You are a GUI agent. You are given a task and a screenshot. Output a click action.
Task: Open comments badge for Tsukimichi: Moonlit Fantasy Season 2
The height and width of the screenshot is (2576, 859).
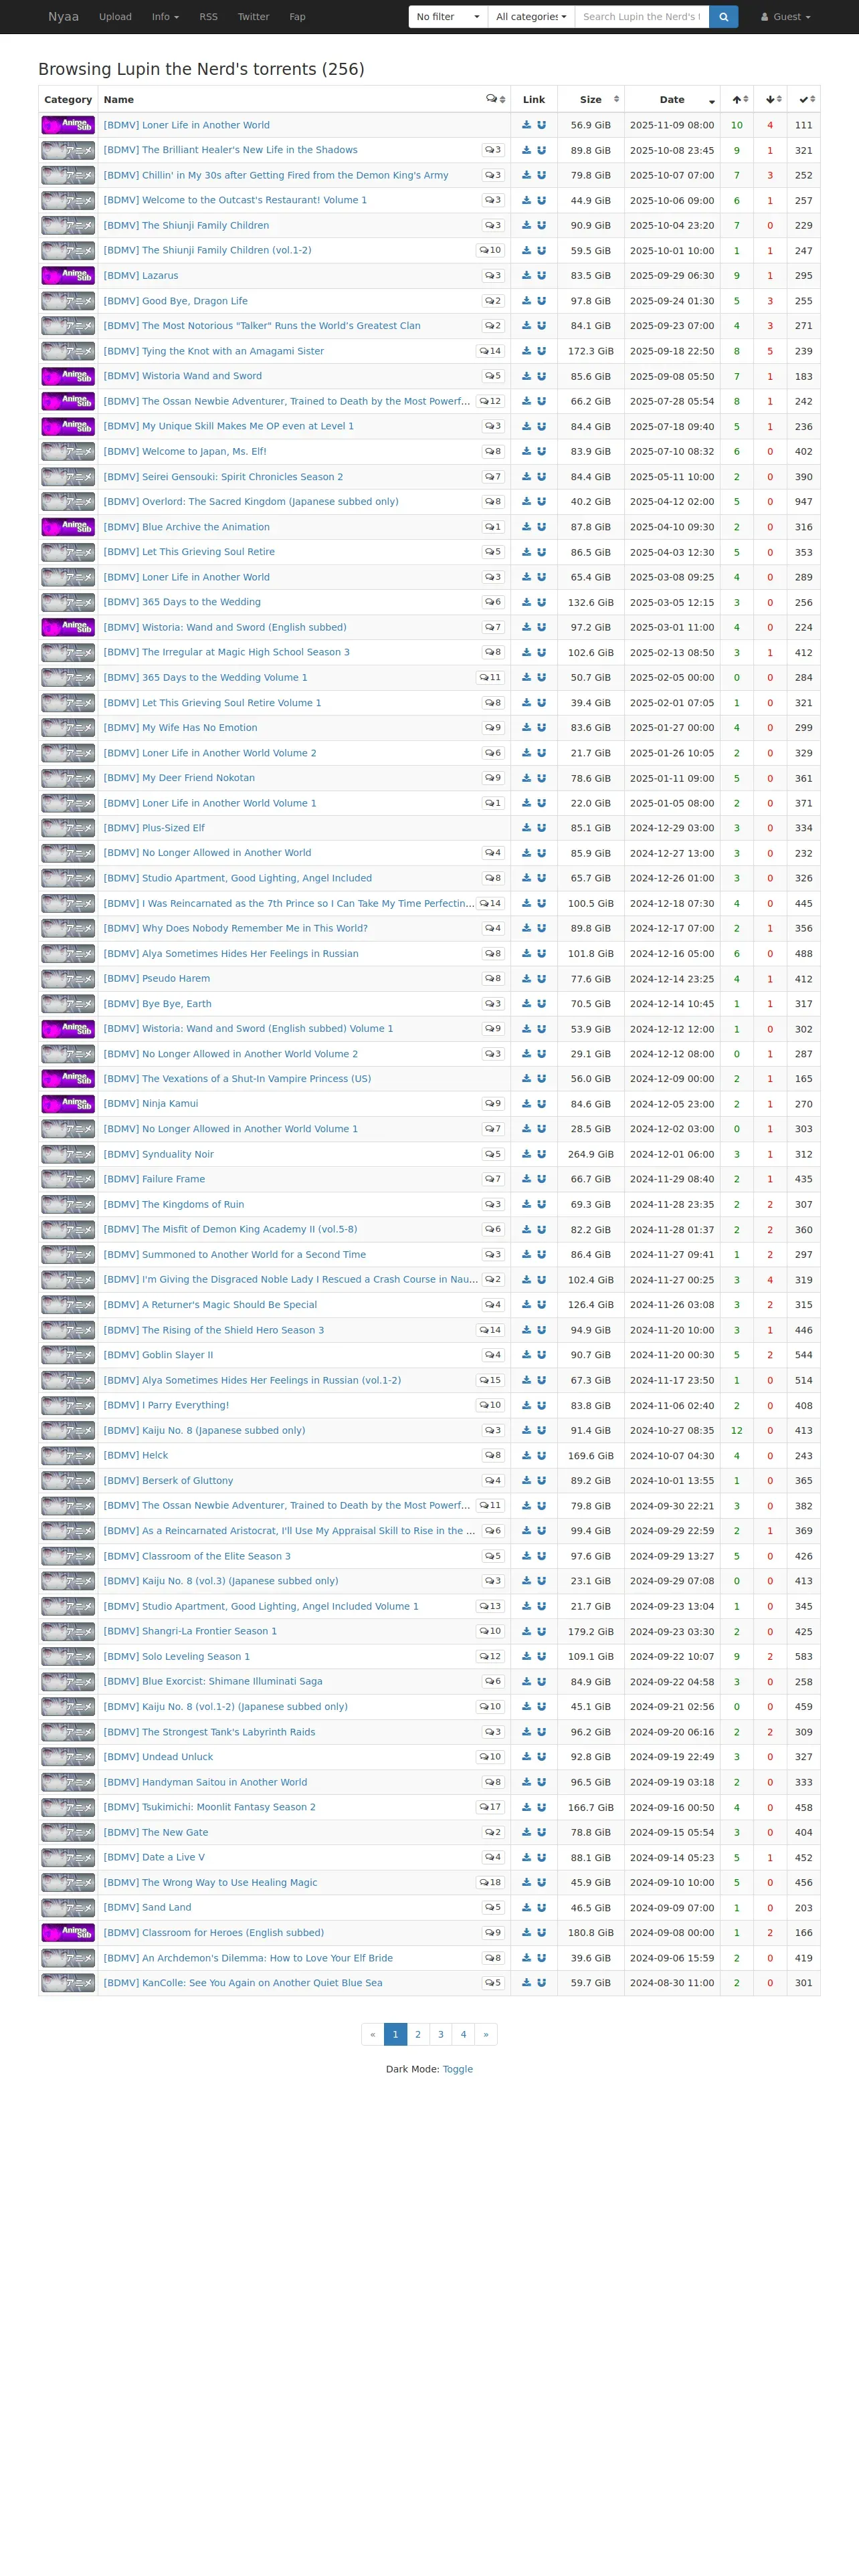490,1807
